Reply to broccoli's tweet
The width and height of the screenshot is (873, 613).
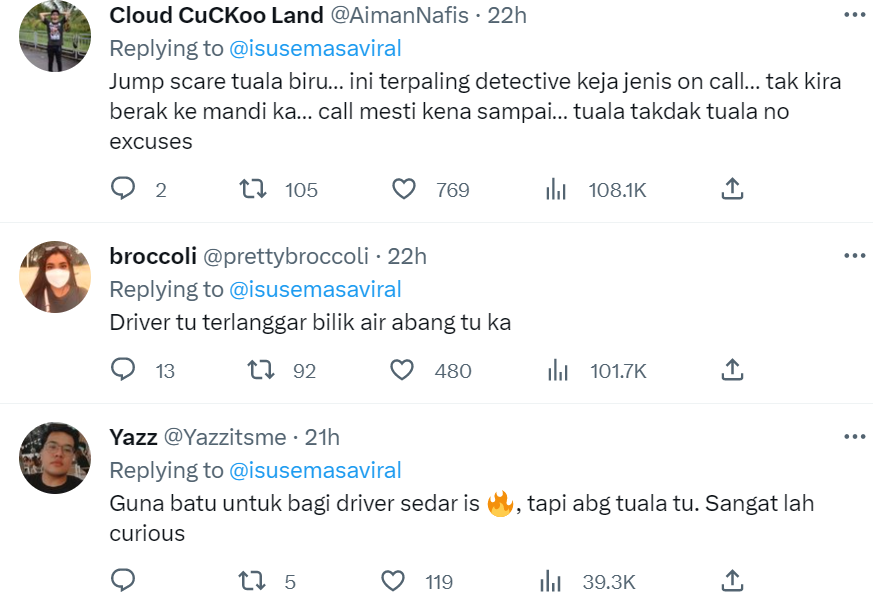pos(123,370)
